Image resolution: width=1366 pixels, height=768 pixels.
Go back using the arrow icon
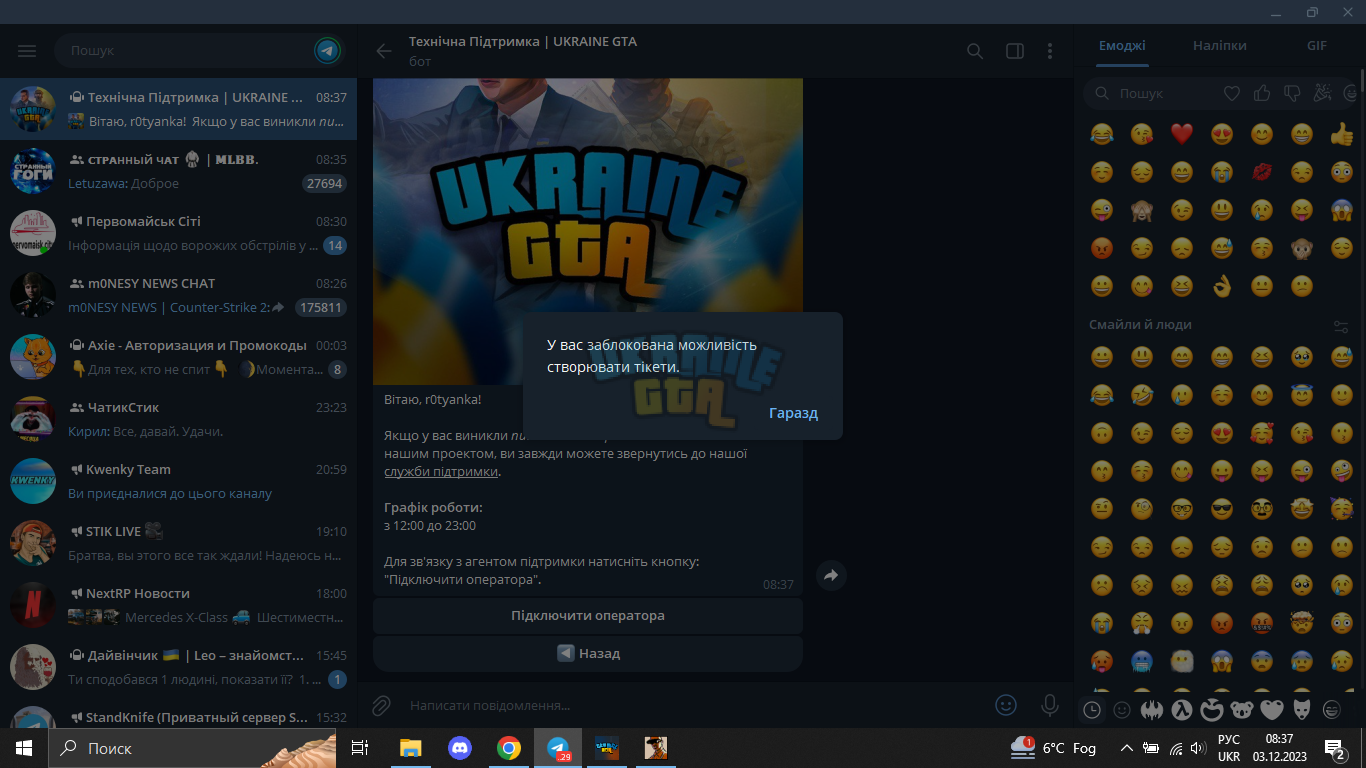(383, 51)
